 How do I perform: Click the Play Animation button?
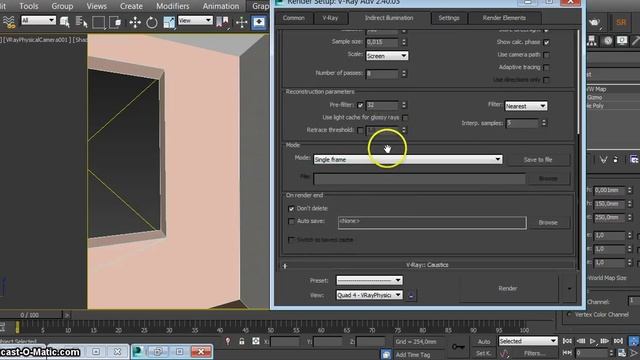coord(593,341)
